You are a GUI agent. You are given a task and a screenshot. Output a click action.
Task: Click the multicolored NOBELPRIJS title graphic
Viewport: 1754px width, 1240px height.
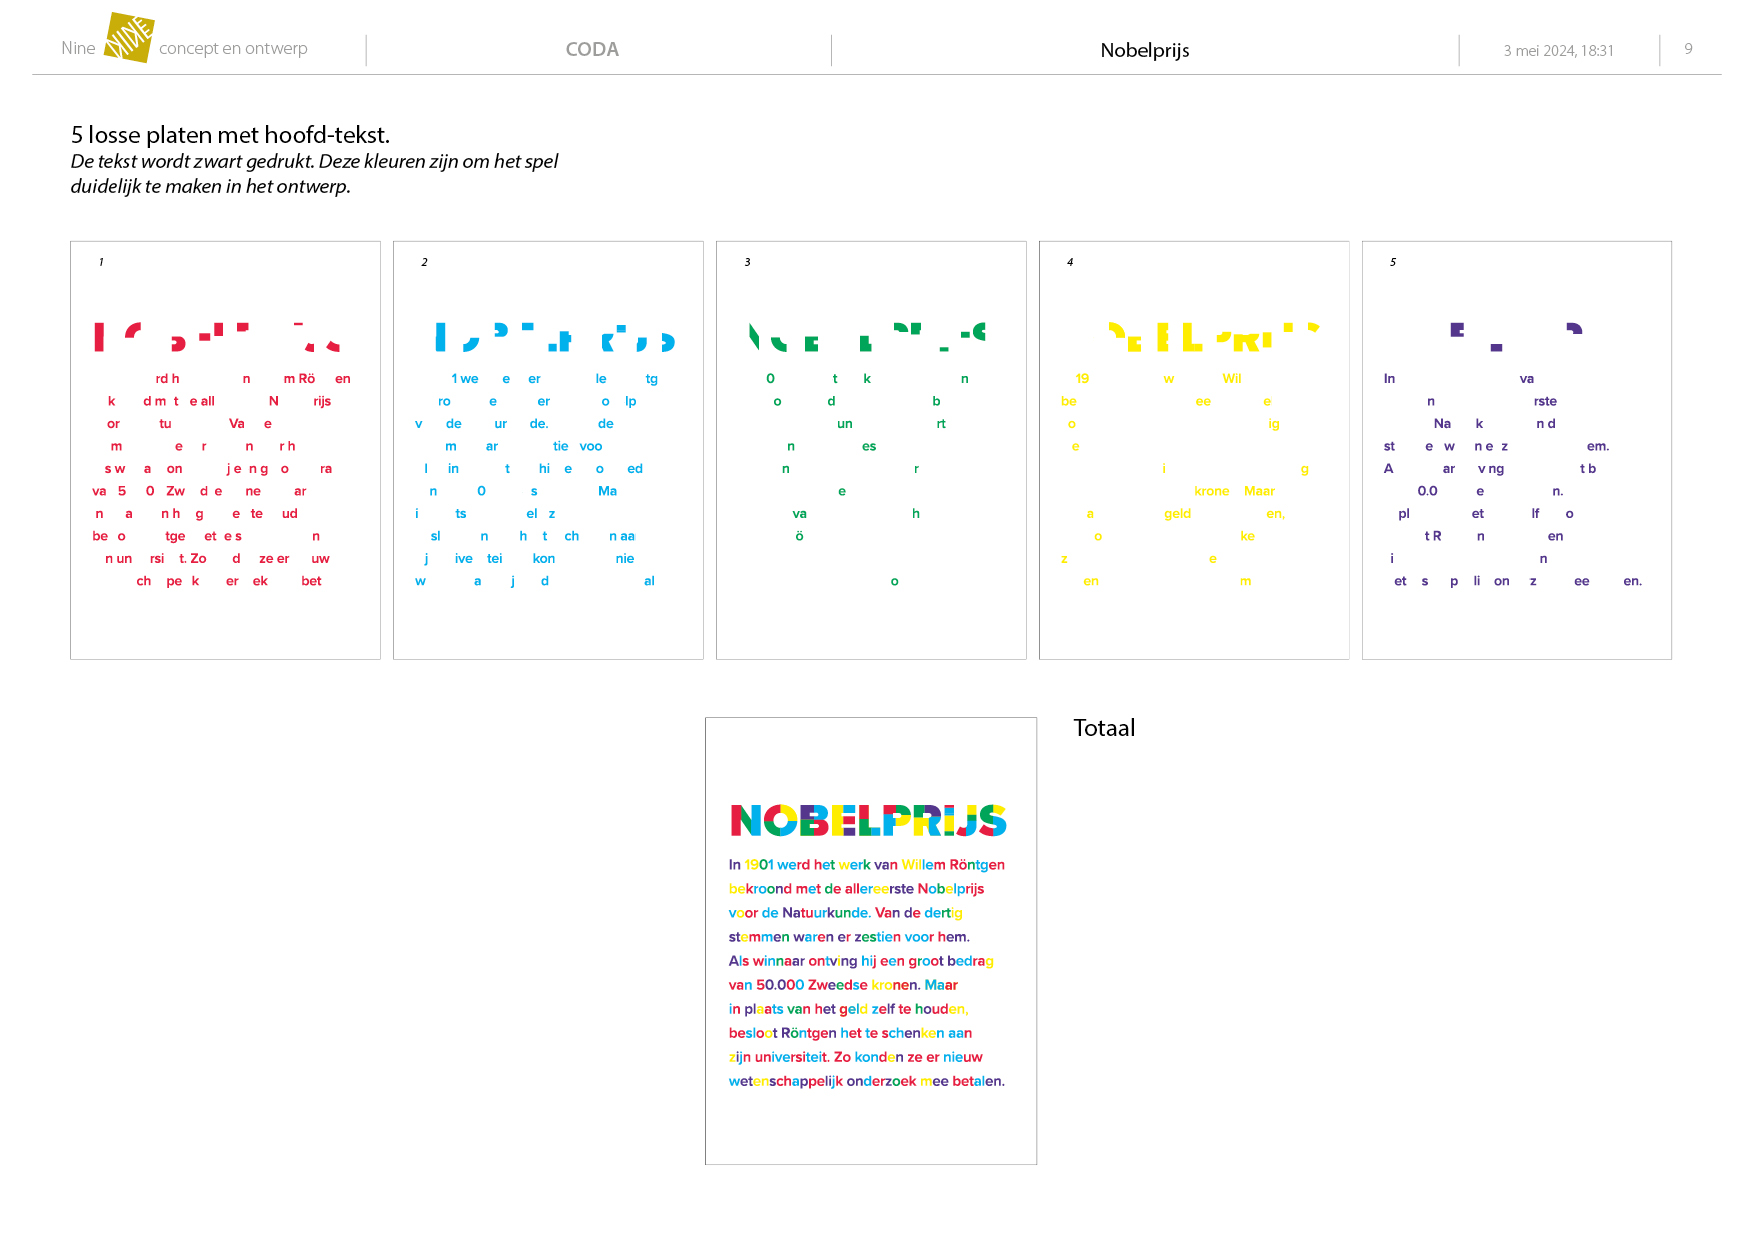[868, 820]
